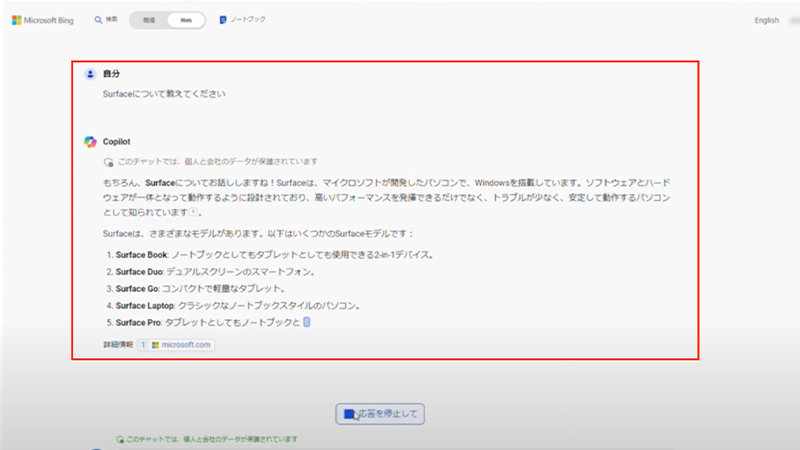Click the user message "Surfaceについて教えてください"
This screenshot has height=450, width=800.
click(165, 95)
